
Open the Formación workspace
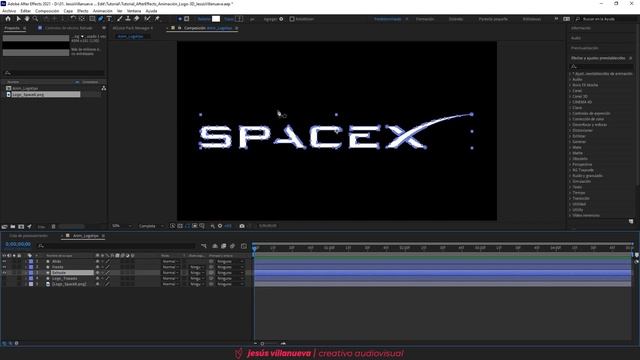pyautogui.click(x=425, y=19)
